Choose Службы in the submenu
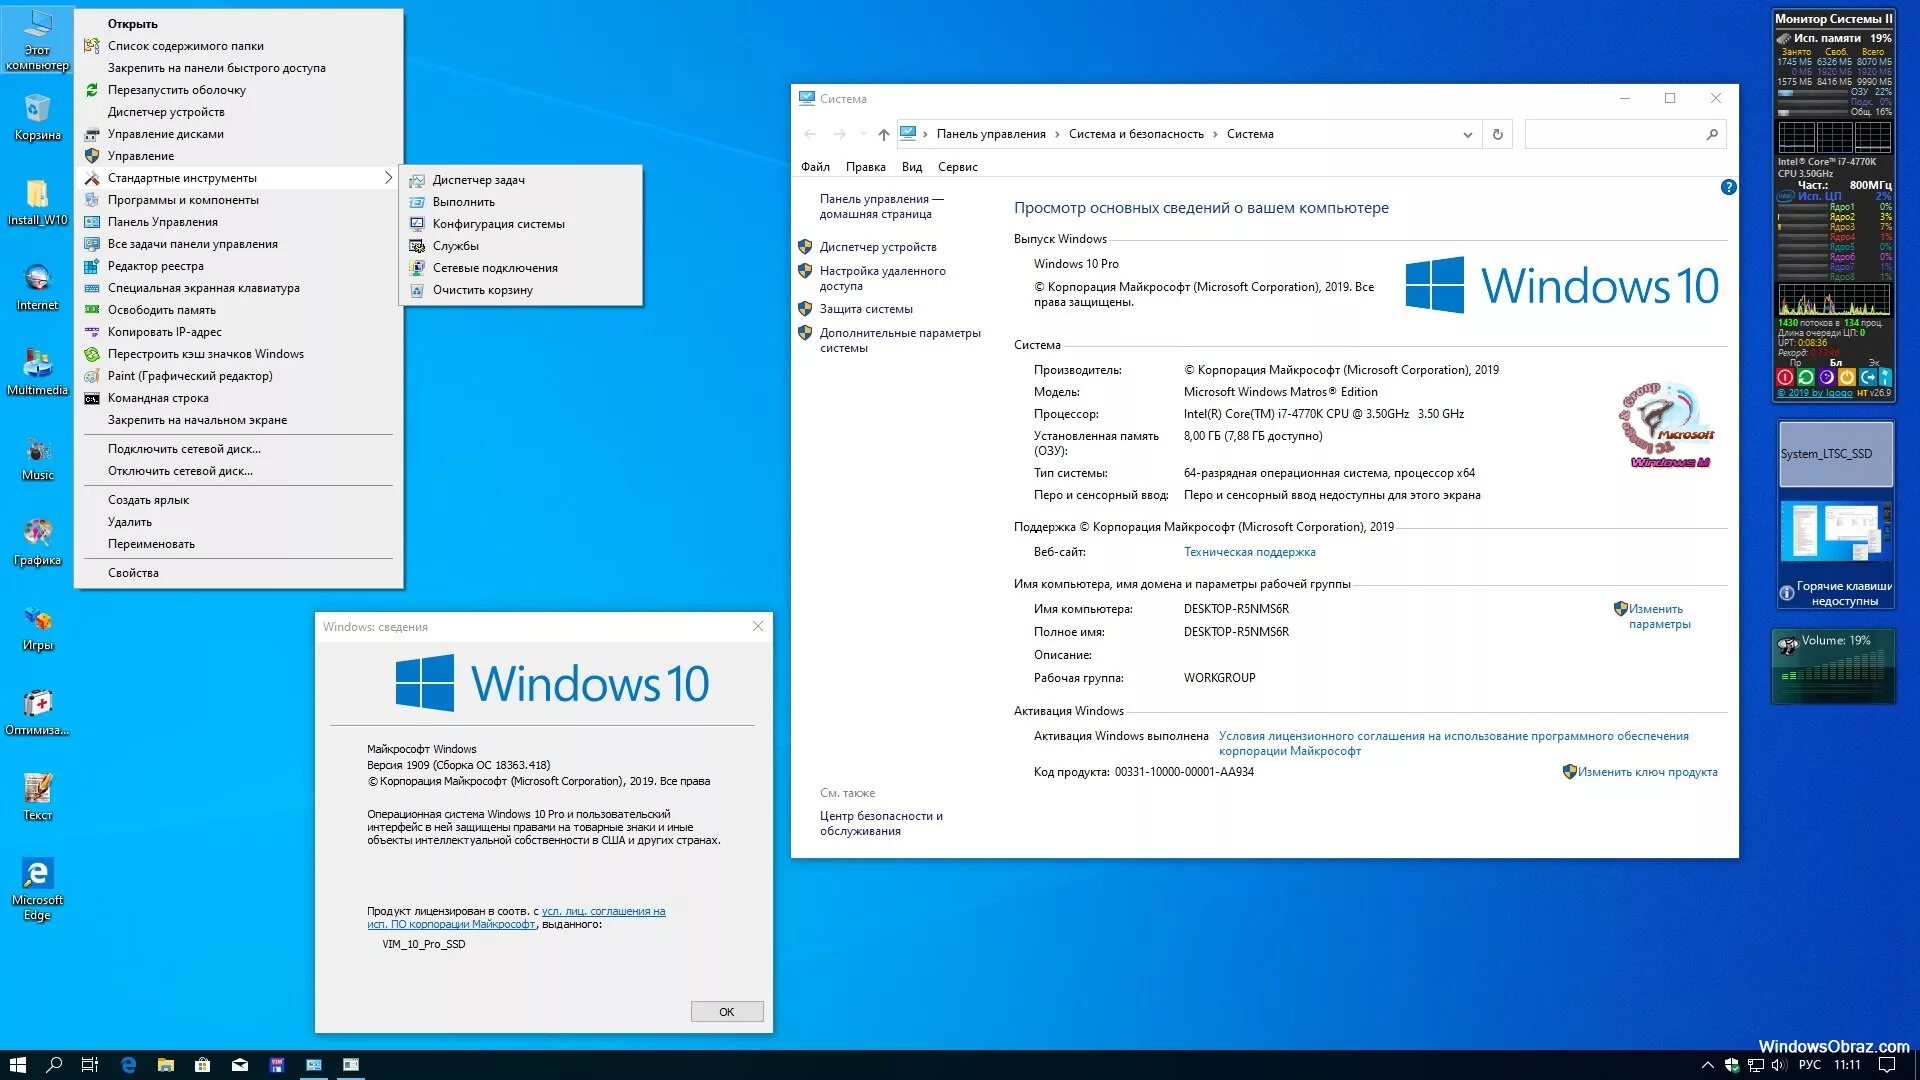Screen dimensions: 1920x1080 [x=521, y=246]
